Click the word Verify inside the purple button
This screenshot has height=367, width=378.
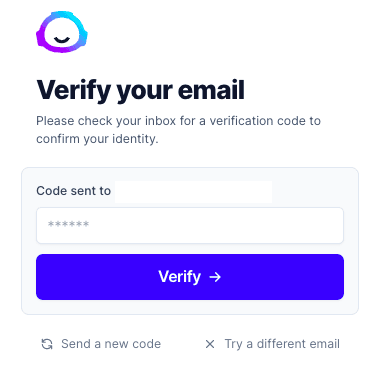(x=179, y=277)
